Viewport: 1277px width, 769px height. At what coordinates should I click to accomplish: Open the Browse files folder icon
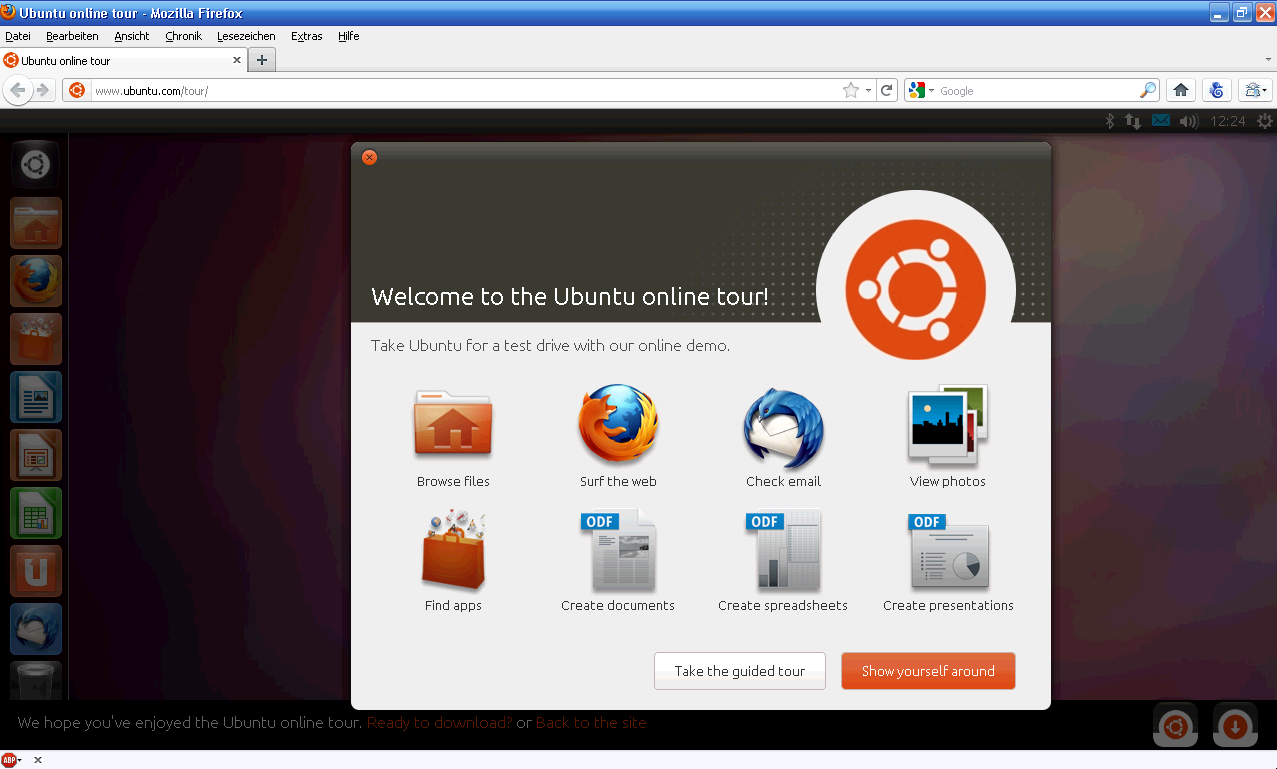tap(453, 425)
